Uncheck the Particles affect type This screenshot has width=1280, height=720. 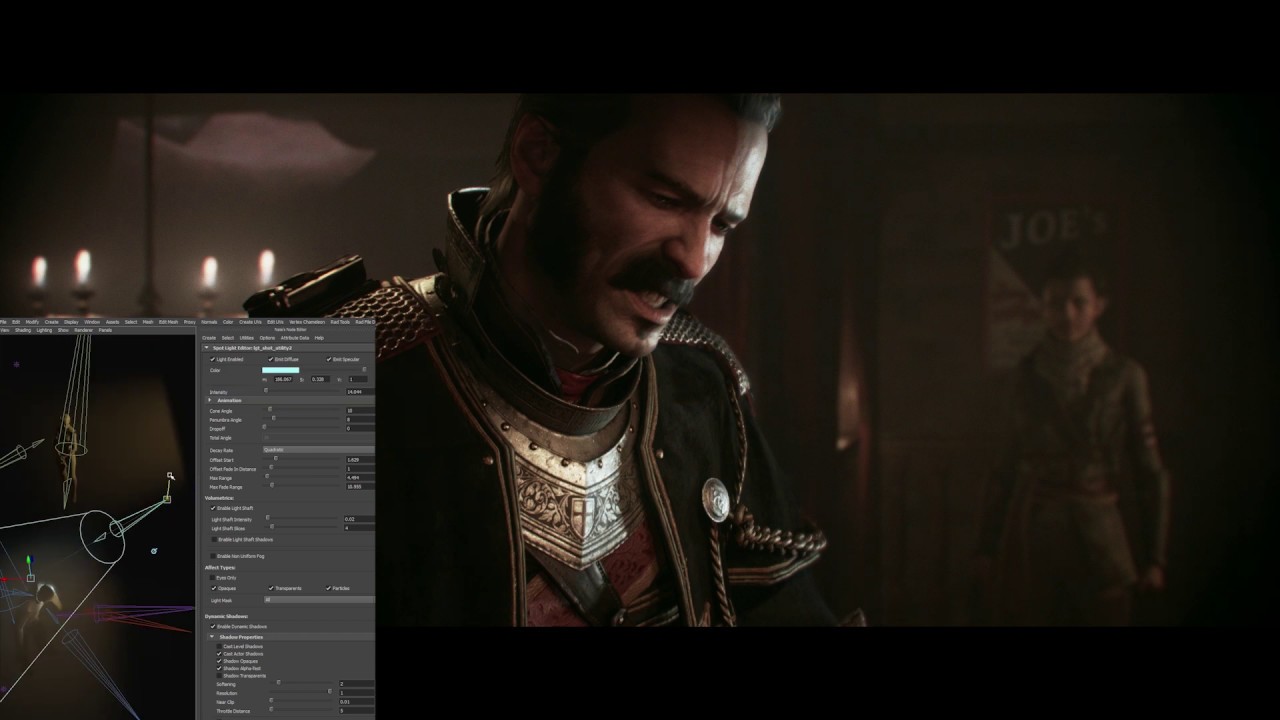329,588
